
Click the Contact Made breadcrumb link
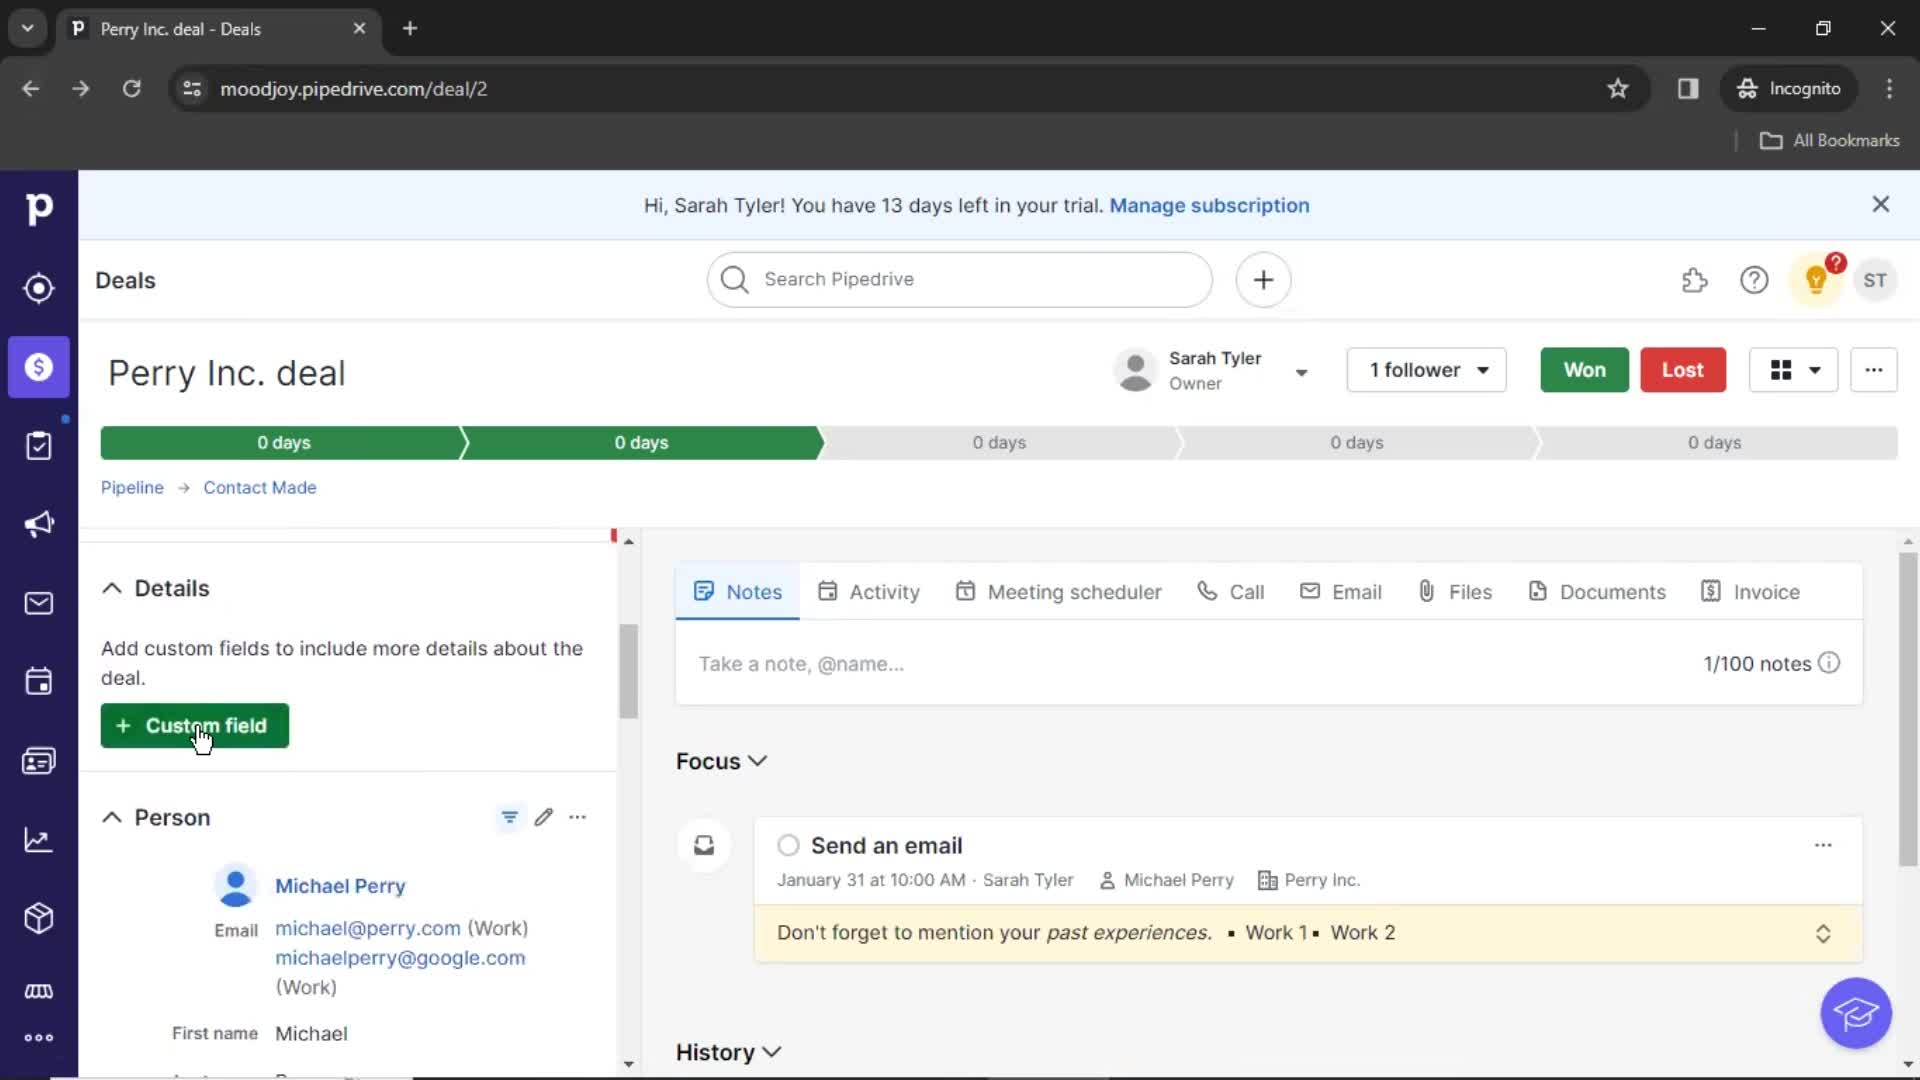tap(260, 487)
